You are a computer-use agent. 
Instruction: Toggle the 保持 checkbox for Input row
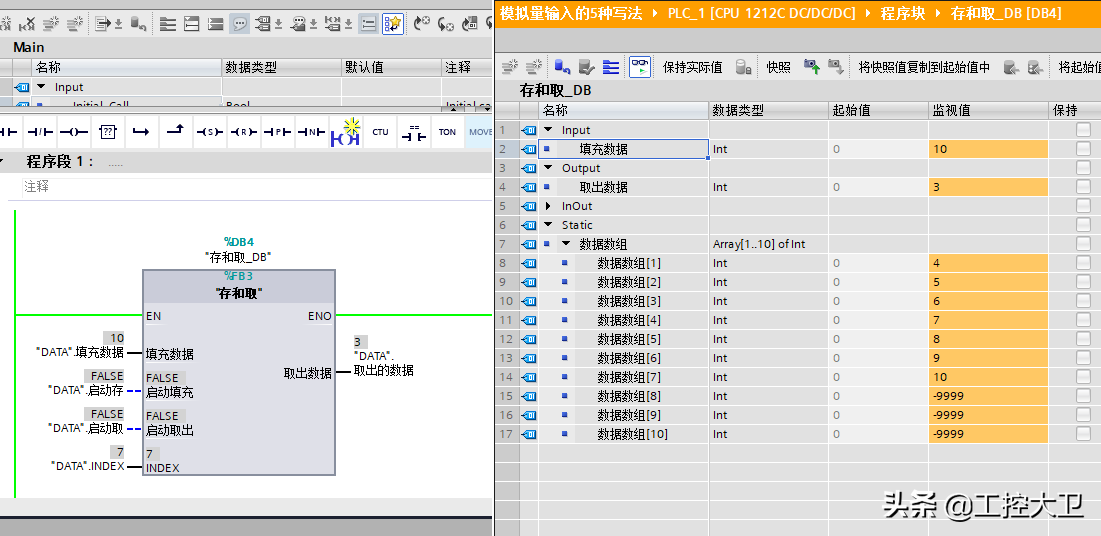[x=1083, y=130]
